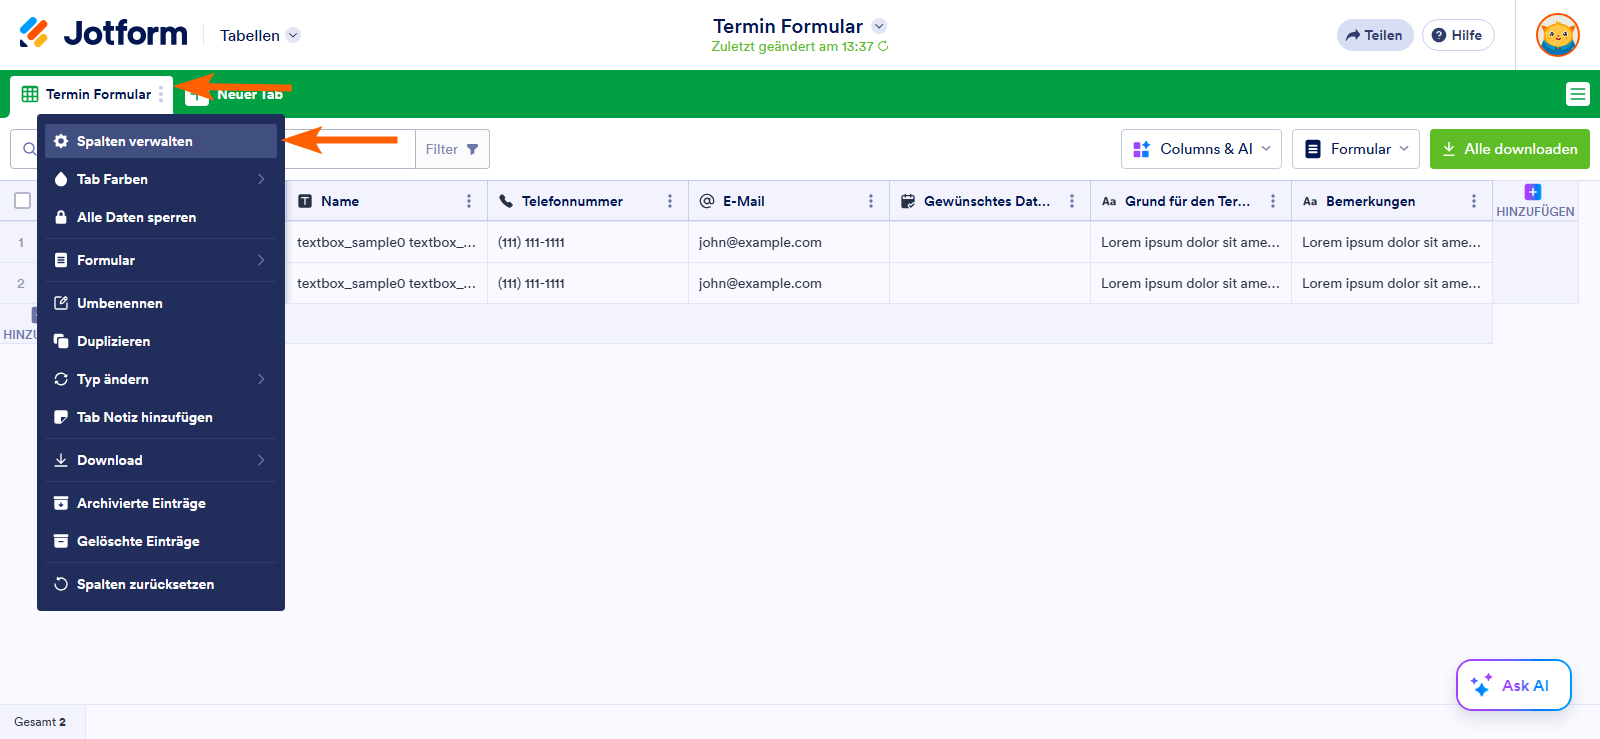
Task: Open Gelöschte Einträge
Action: coord(161,541)
